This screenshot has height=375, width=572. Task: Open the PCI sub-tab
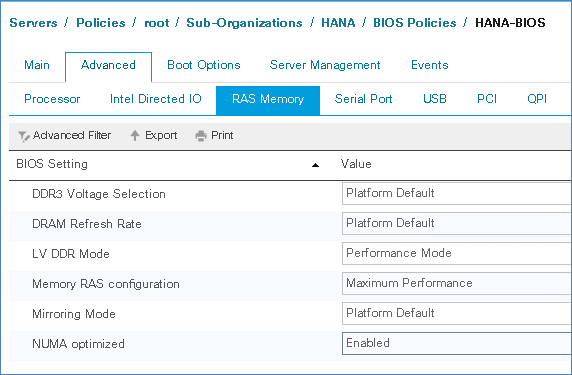(x=487, y=99)
